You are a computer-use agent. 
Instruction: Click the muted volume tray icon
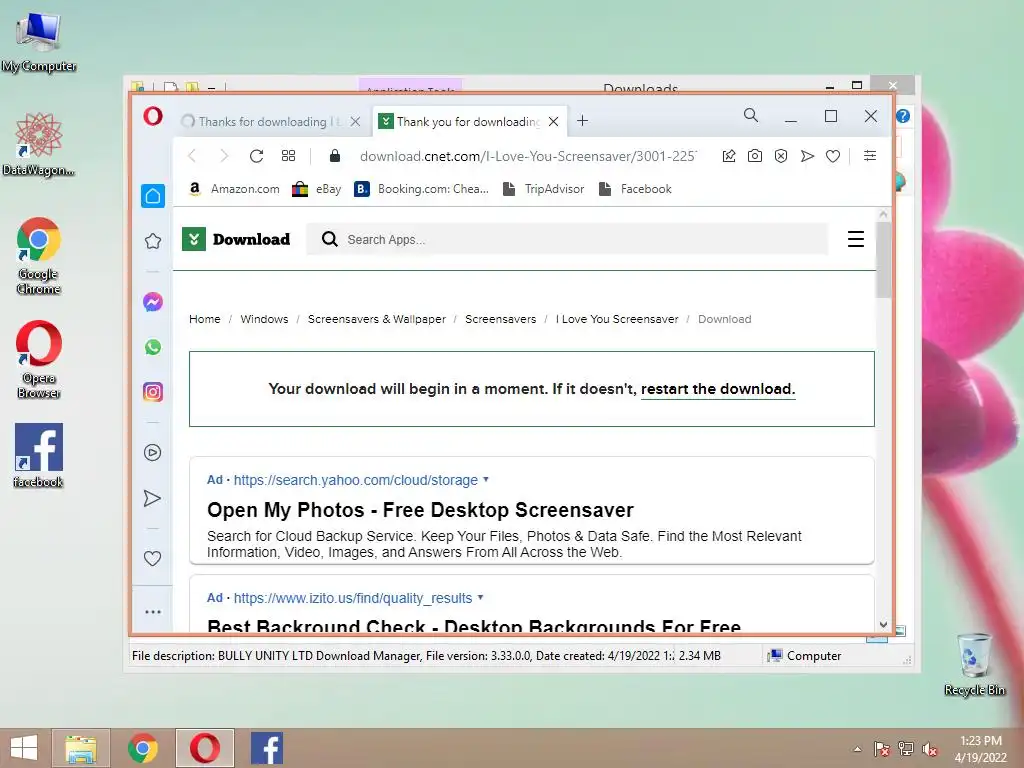[x=930, y=749]
